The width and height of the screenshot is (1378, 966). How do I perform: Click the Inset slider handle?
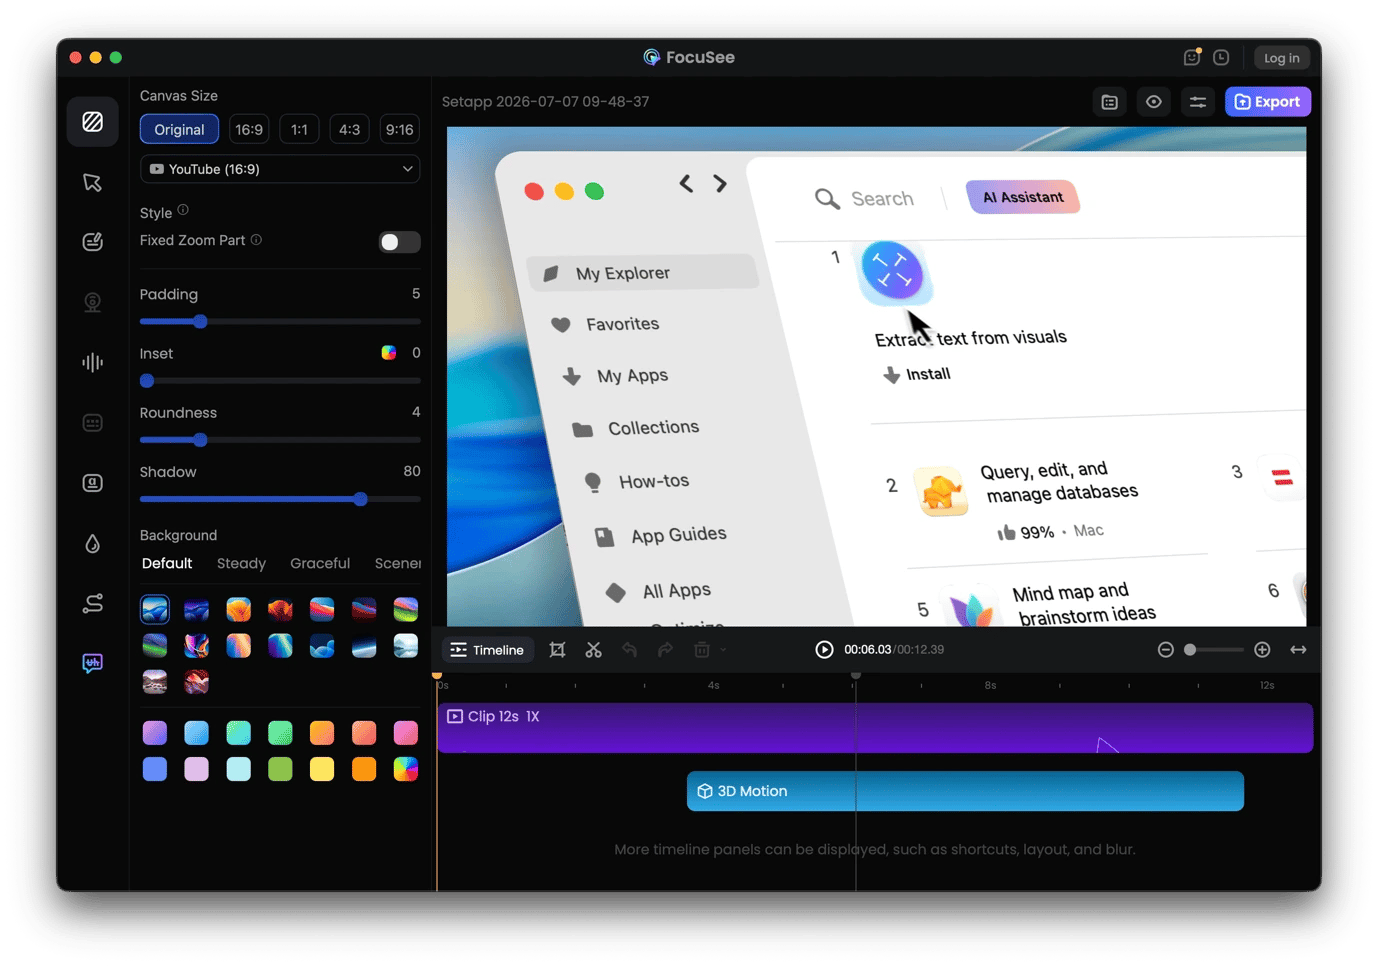(147, 381)
